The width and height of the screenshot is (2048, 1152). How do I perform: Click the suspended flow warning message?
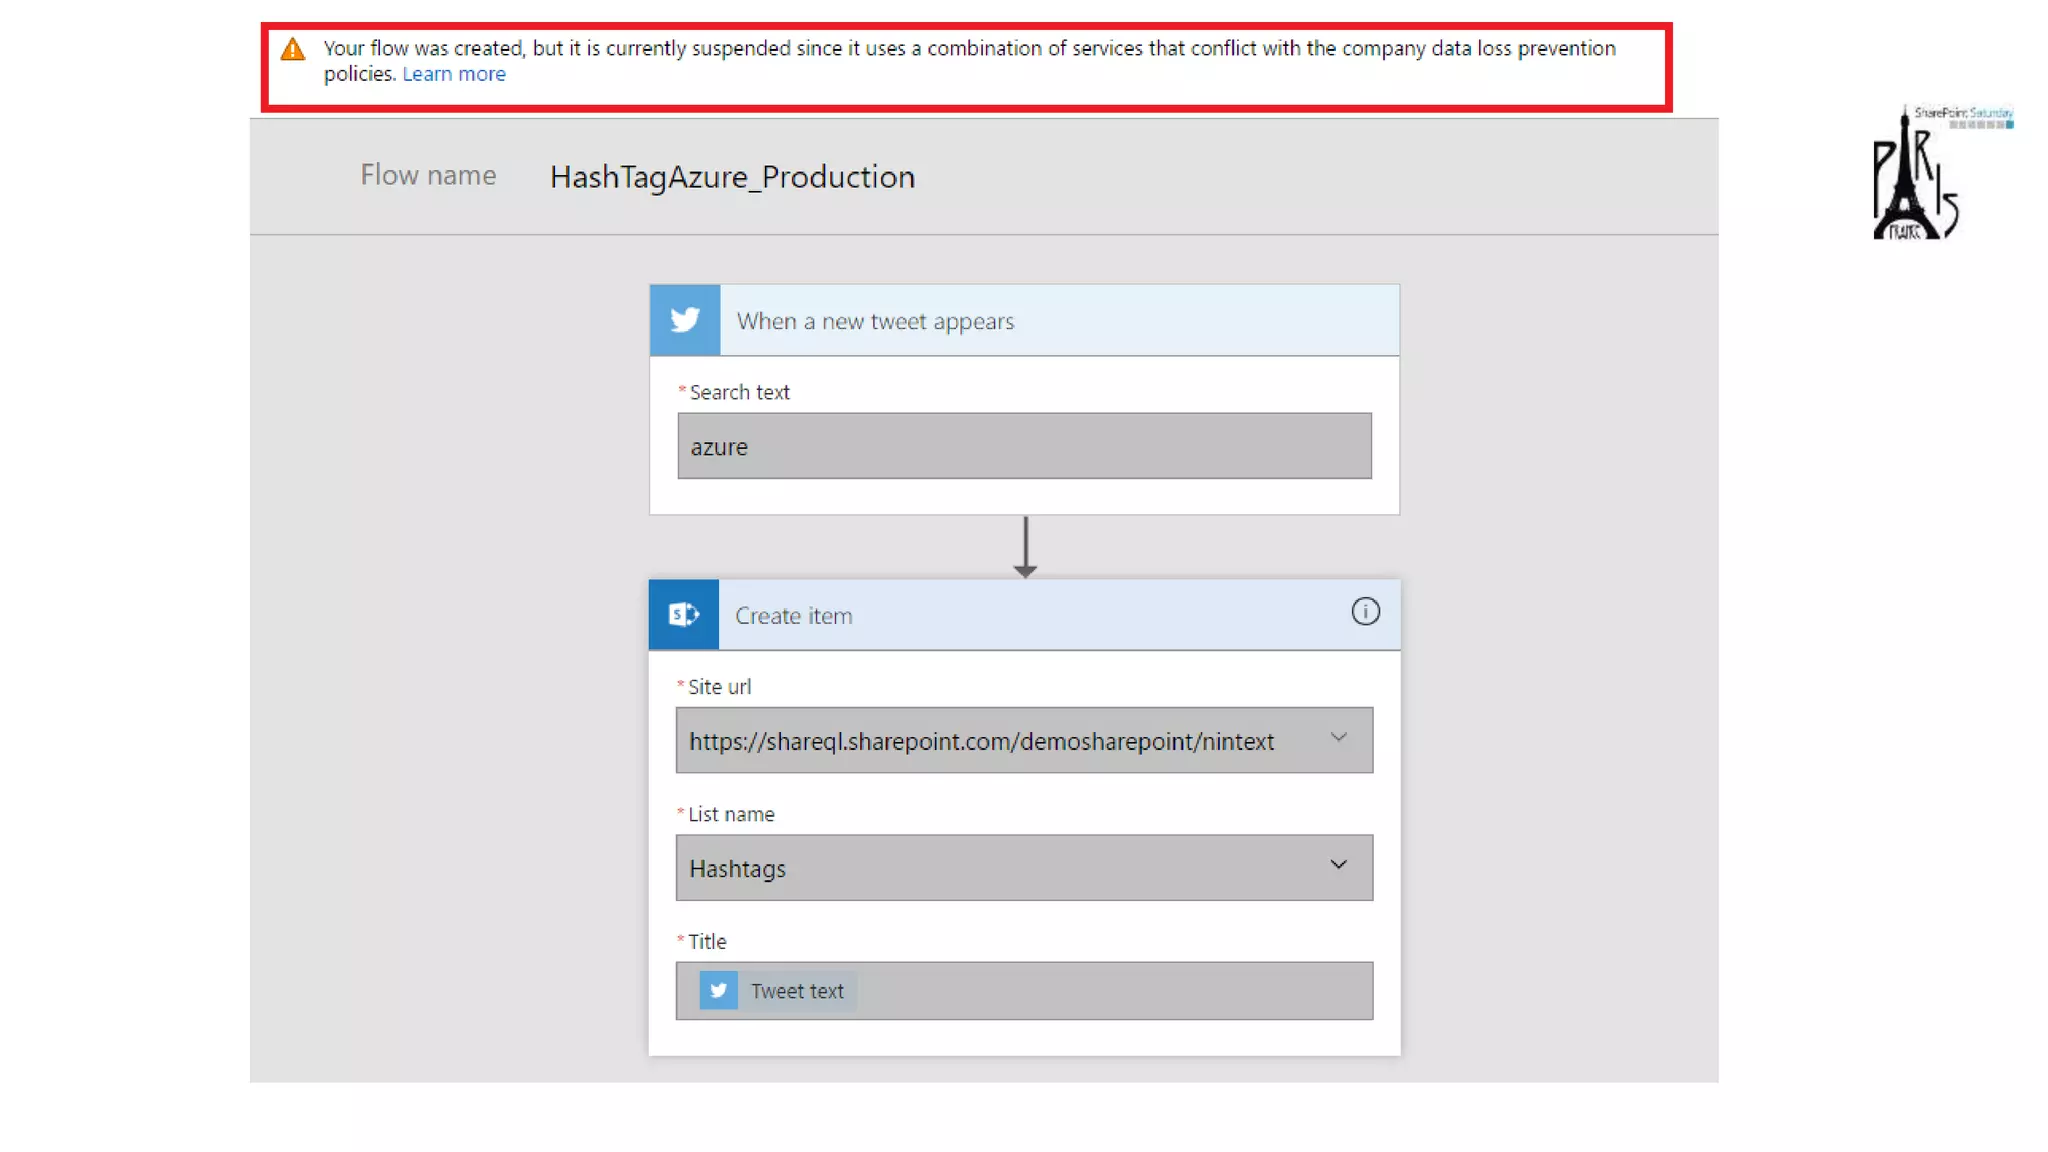pos(968,49)
